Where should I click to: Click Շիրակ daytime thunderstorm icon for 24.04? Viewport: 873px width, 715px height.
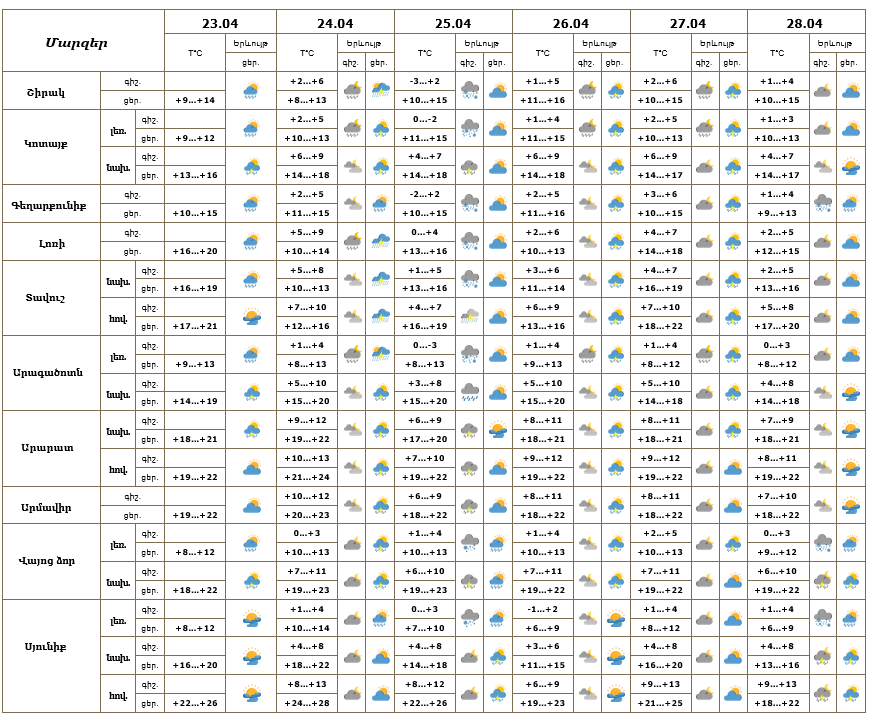pyautogui.click(x=380, y=91)
